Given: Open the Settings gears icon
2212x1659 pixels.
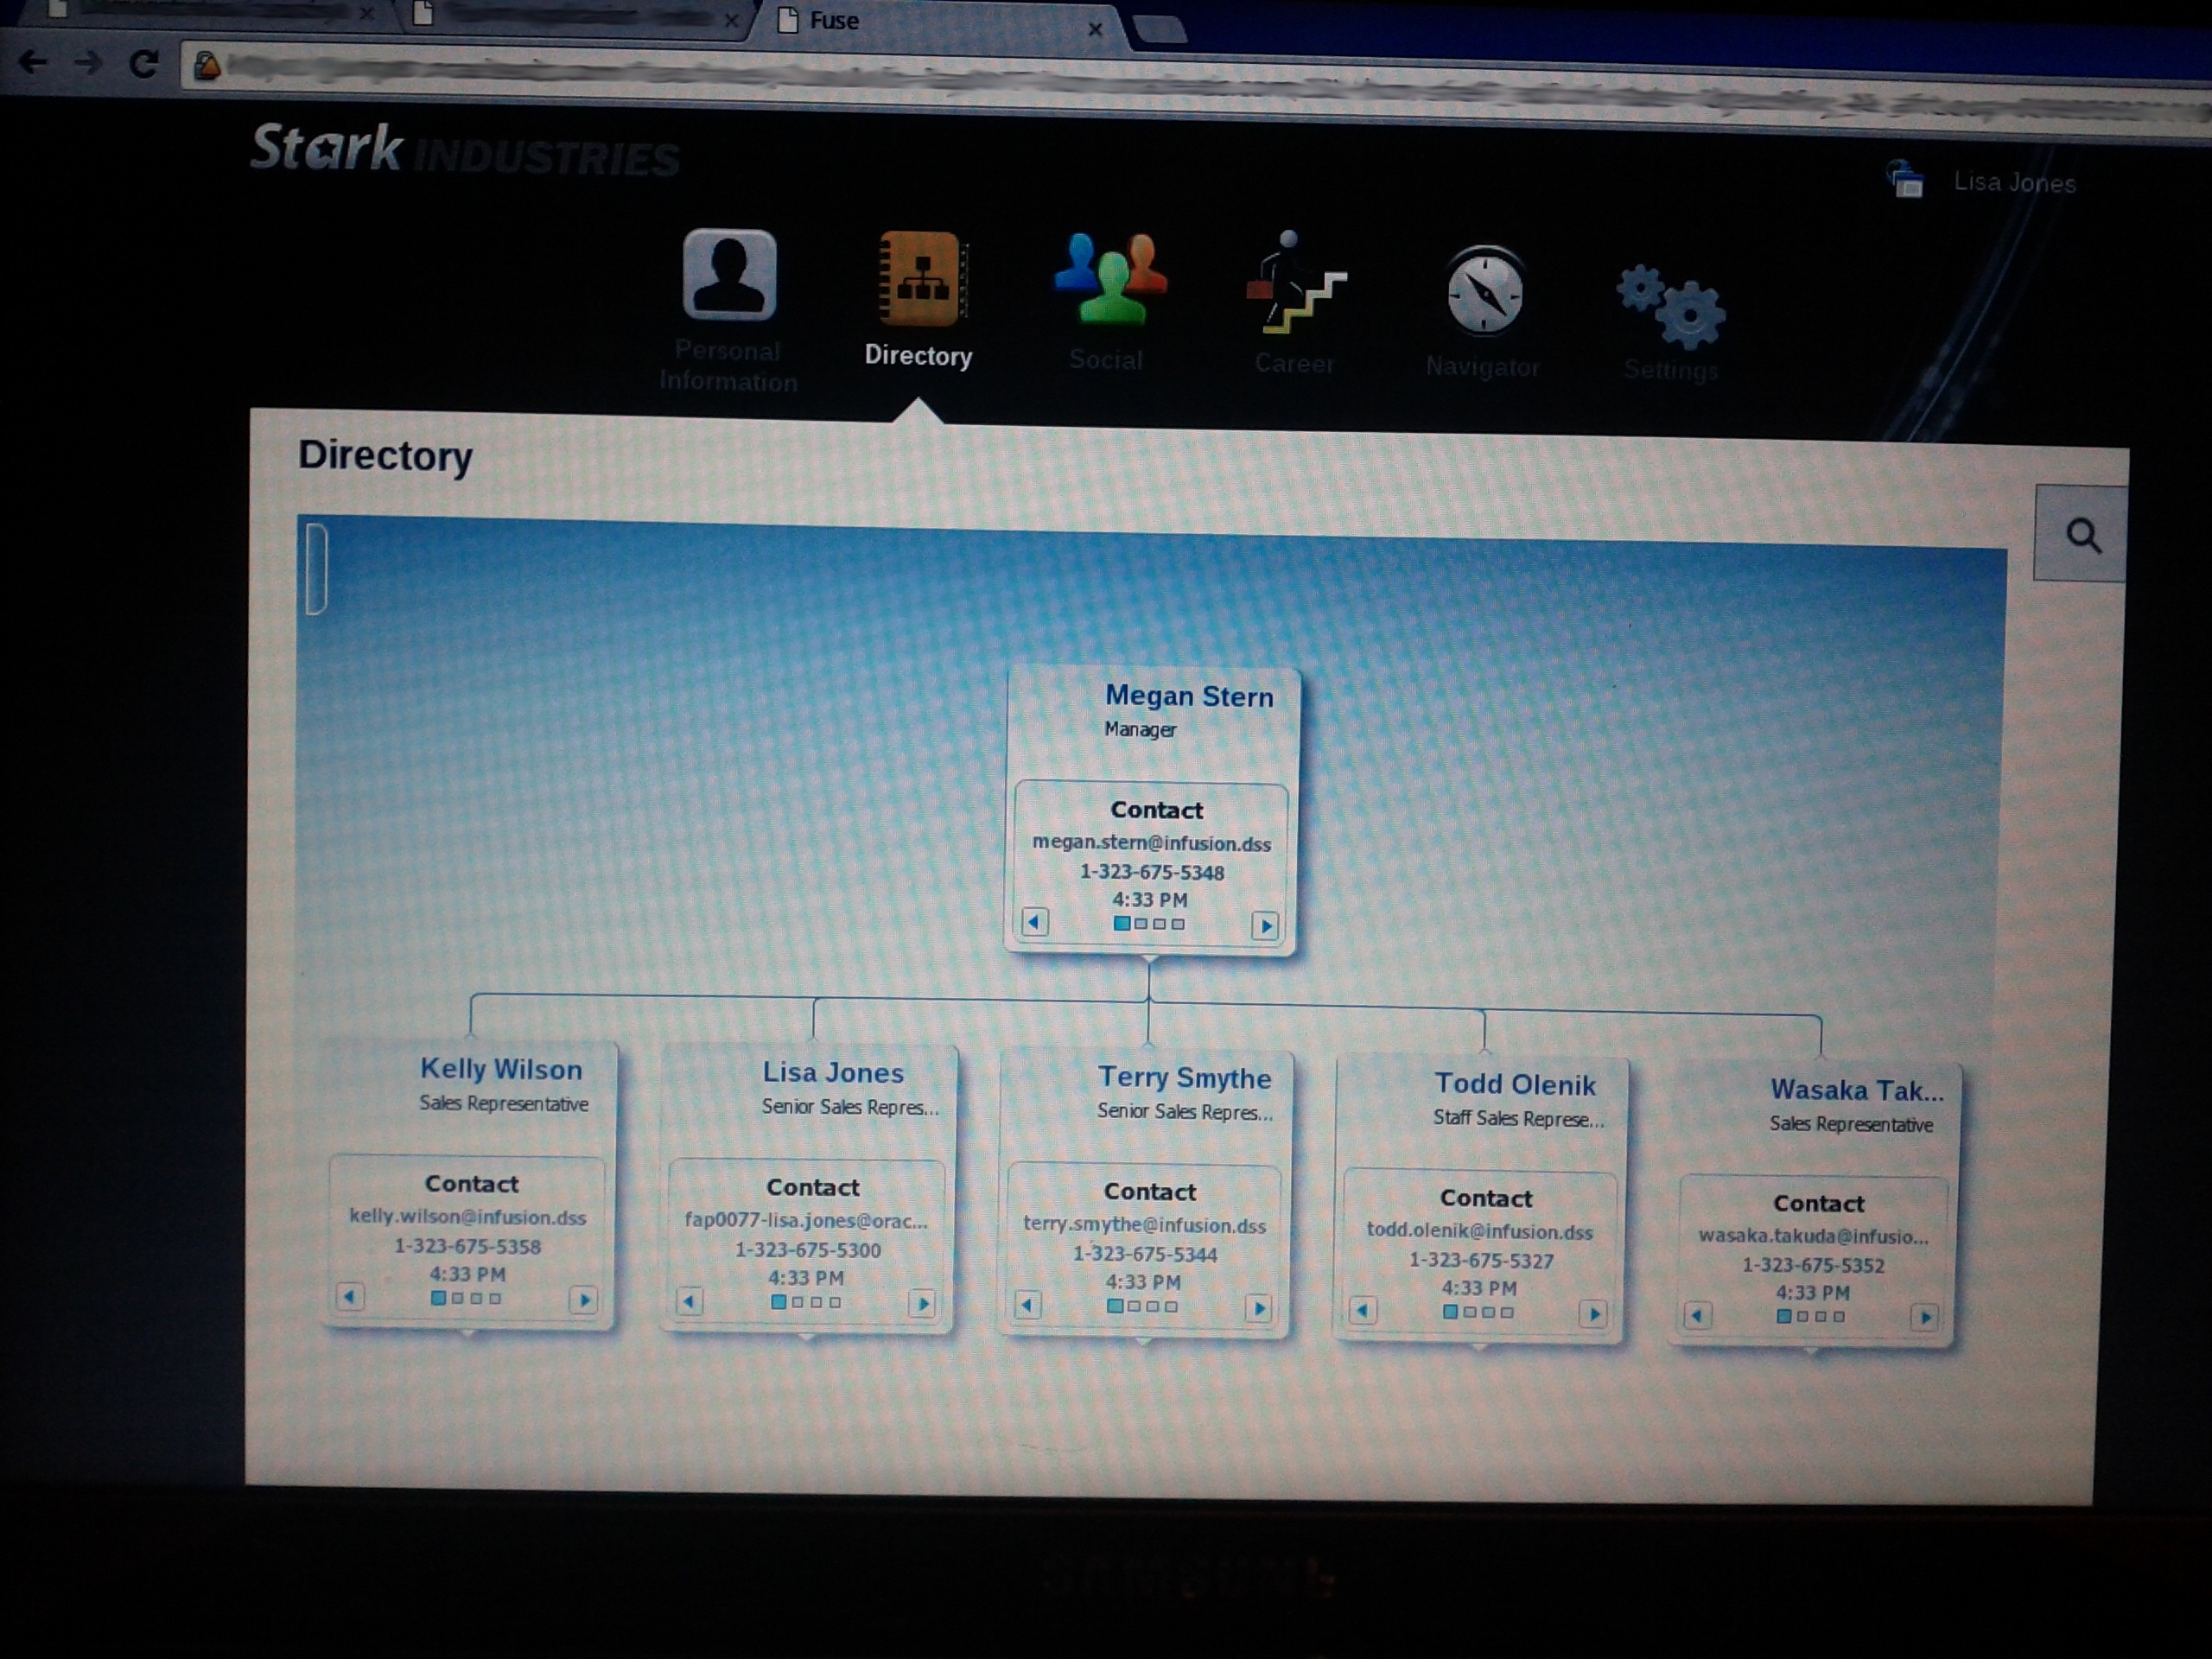Looking at the screenshot, I should click(x=1672, y=305).
